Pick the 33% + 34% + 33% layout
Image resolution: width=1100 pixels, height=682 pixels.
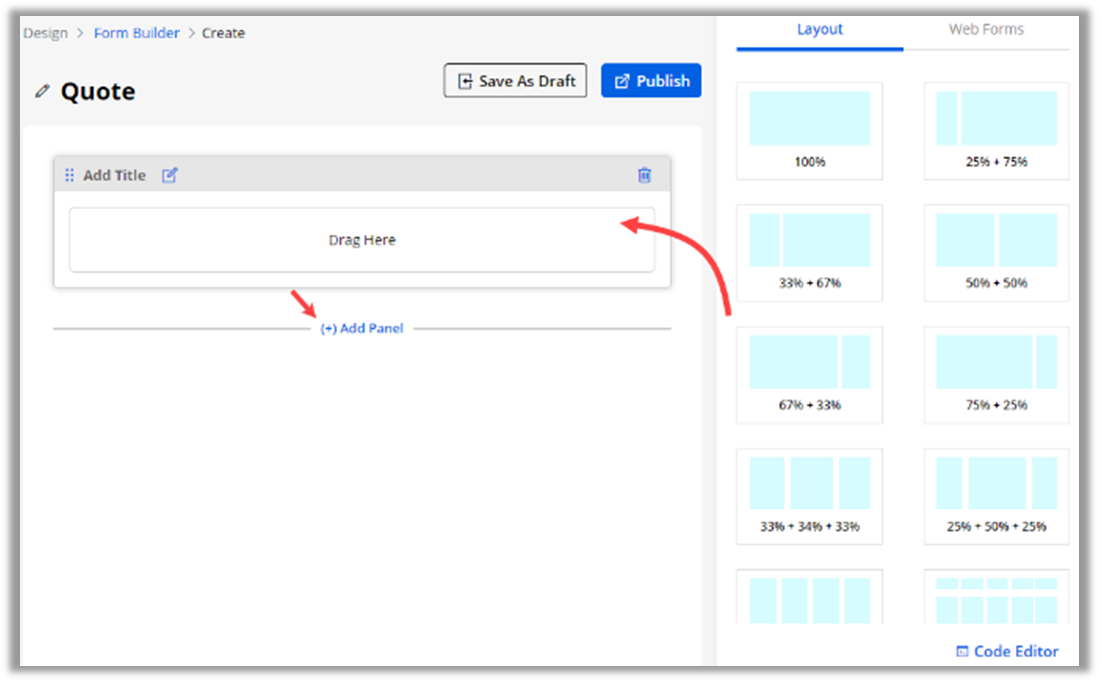coord(809,496)
